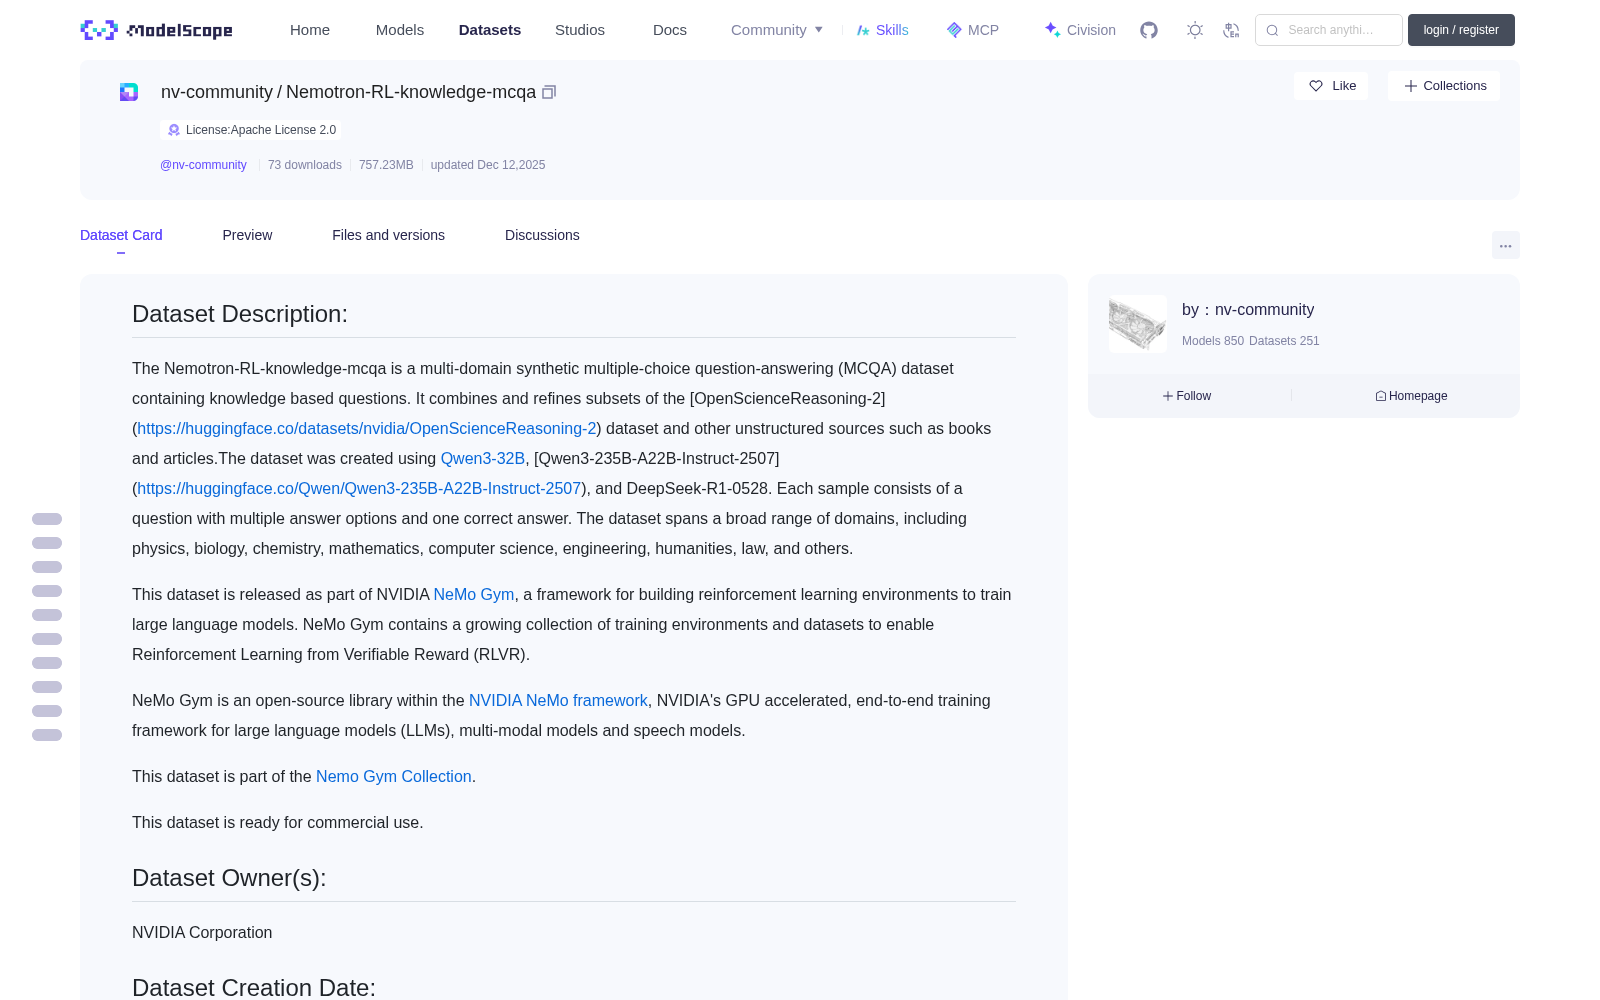Open the NVIDIA NeMo framework link
The width and height of the screenshot is (1600, 1000).
pos(558,700)
